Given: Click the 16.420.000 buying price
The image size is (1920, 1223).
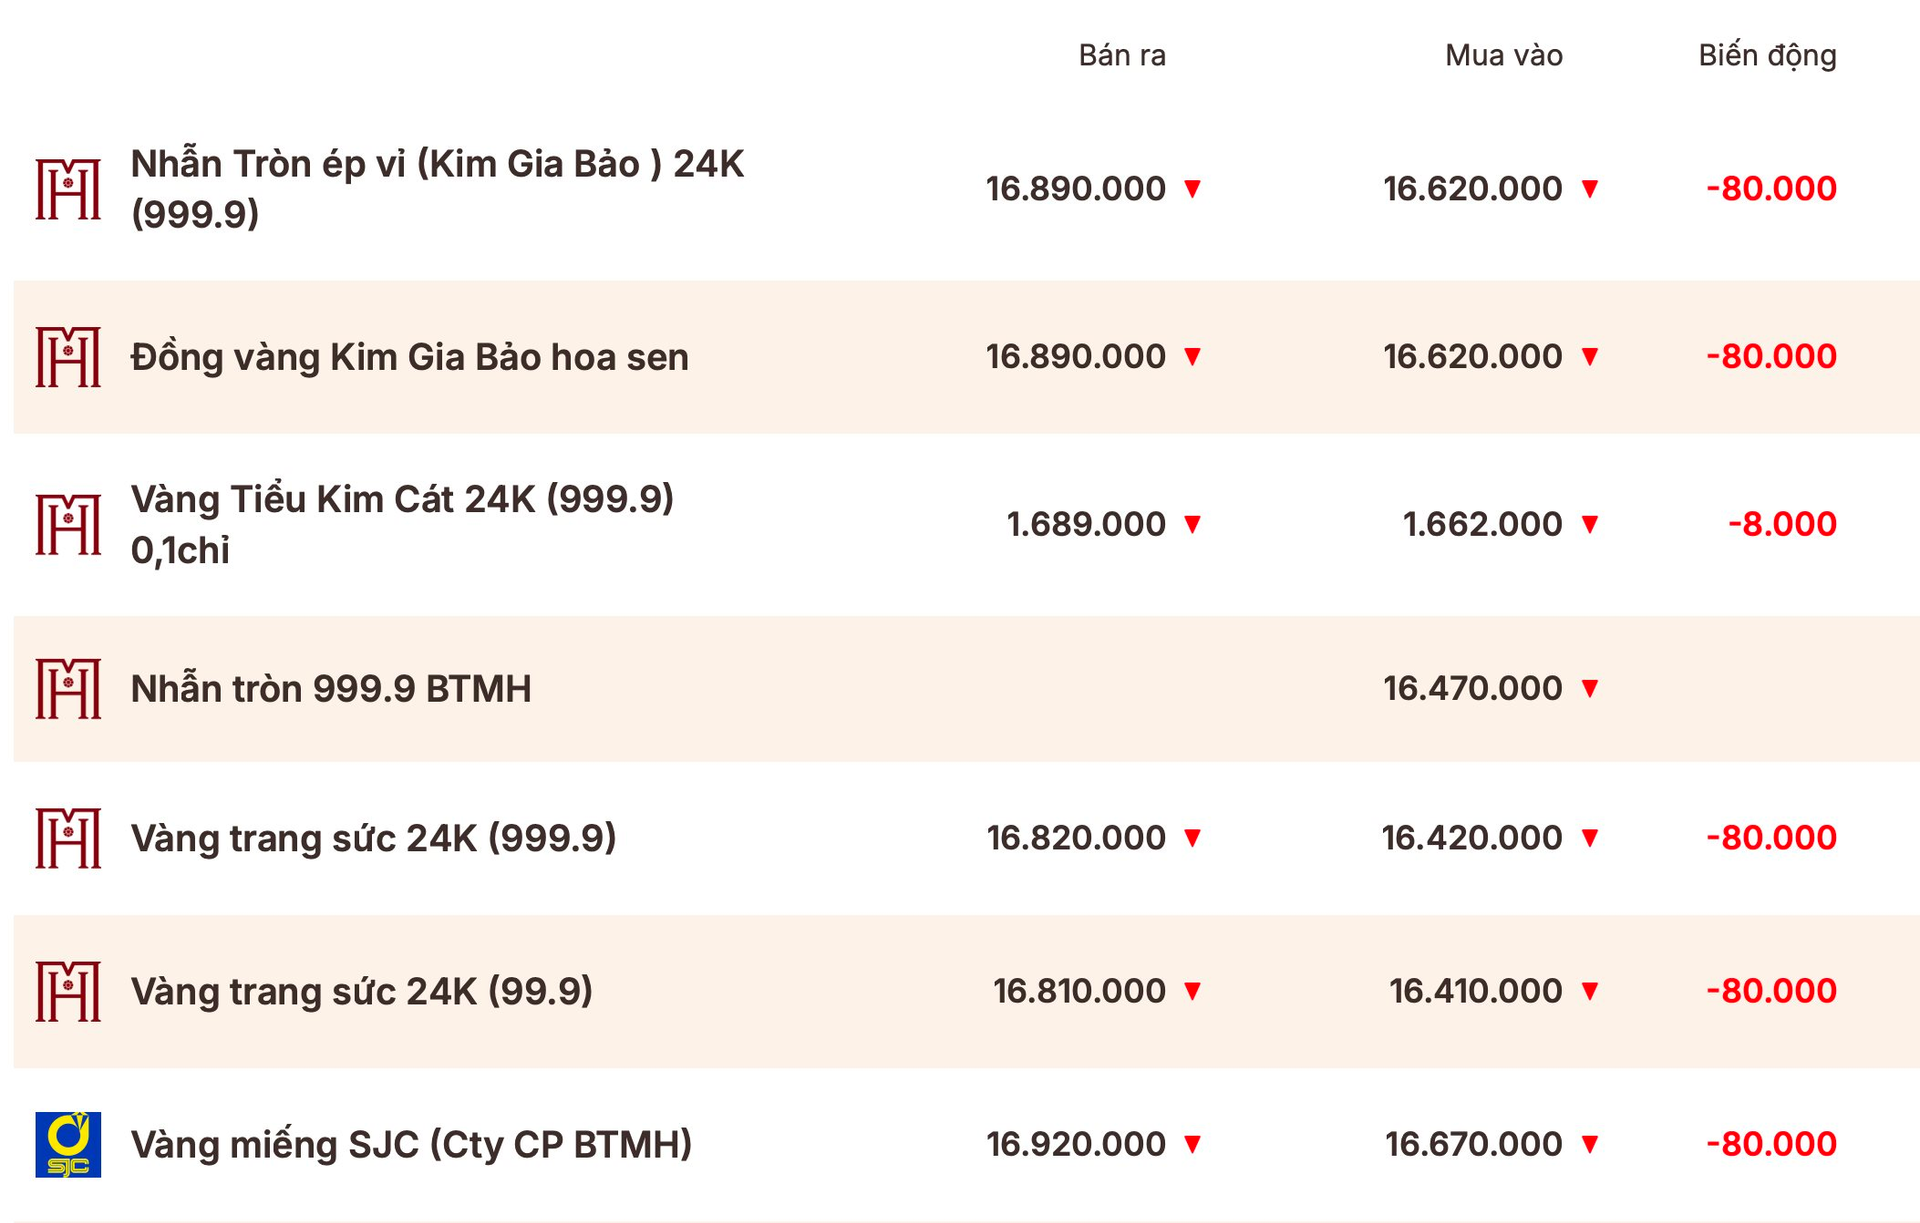Looking at the screenshot, I should coord(1471,838).
